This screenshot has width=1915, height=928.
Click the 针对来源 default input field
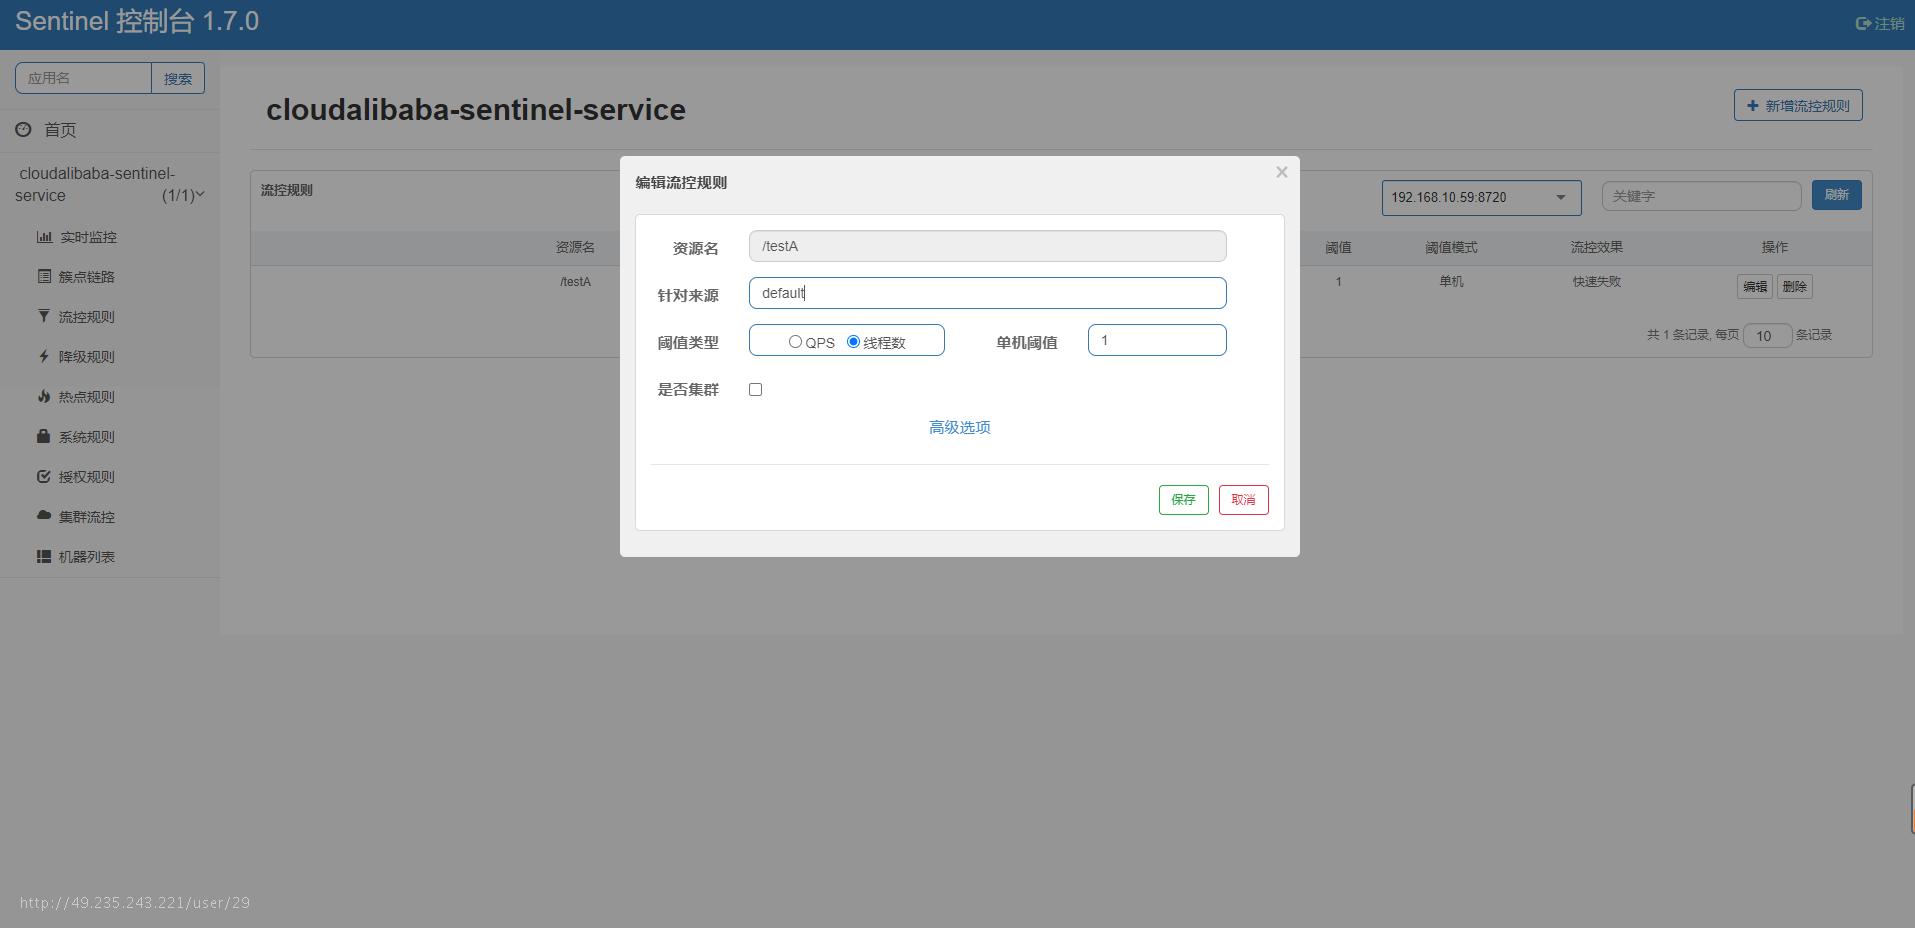987,293
